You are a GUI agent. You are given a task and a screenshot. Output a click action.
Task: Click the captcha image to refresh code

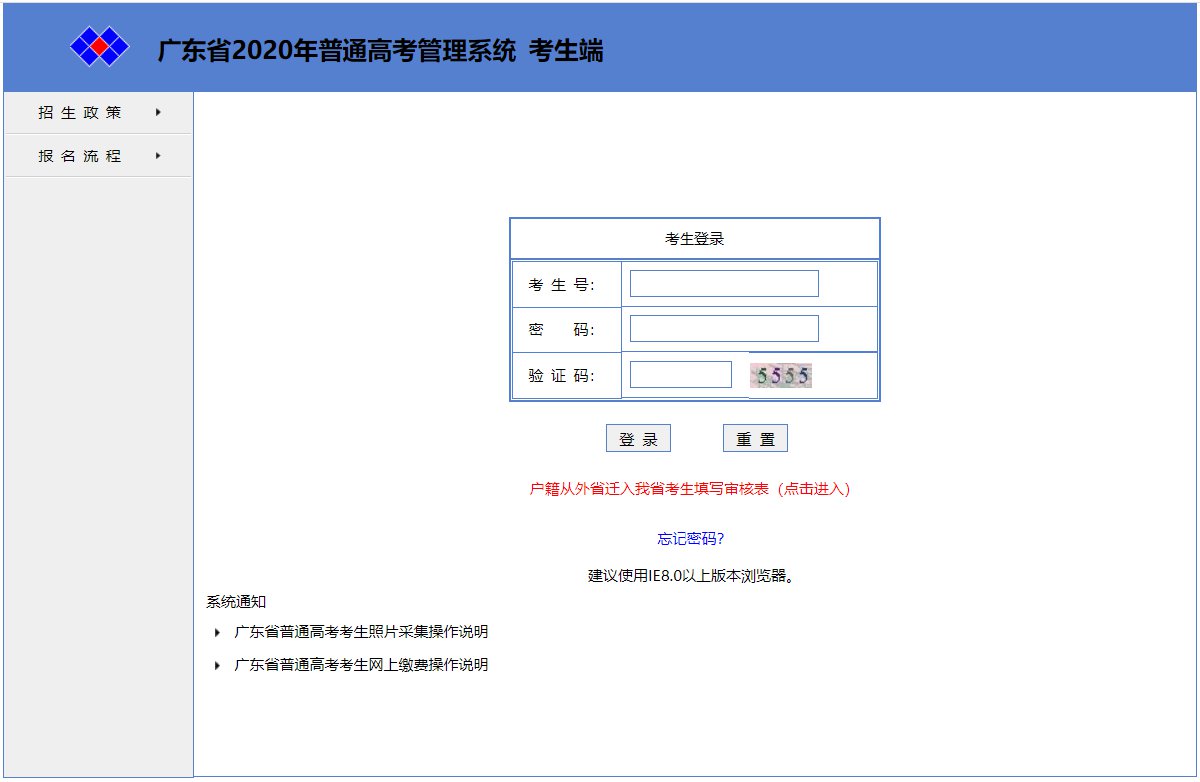pyautogui.click(x=781, y=376)
